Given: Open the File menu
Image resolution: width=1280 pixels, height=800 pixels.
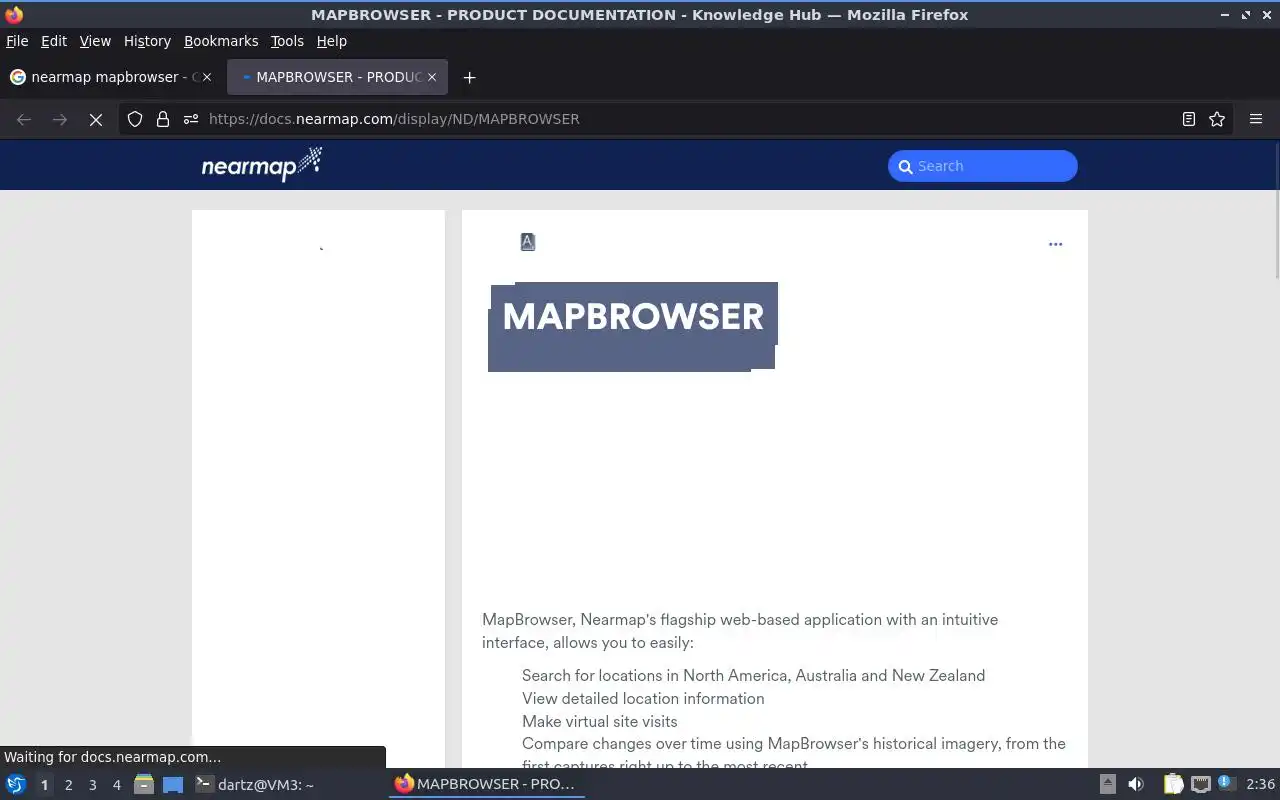Looking at the screenshot, I should coord(17,41).
